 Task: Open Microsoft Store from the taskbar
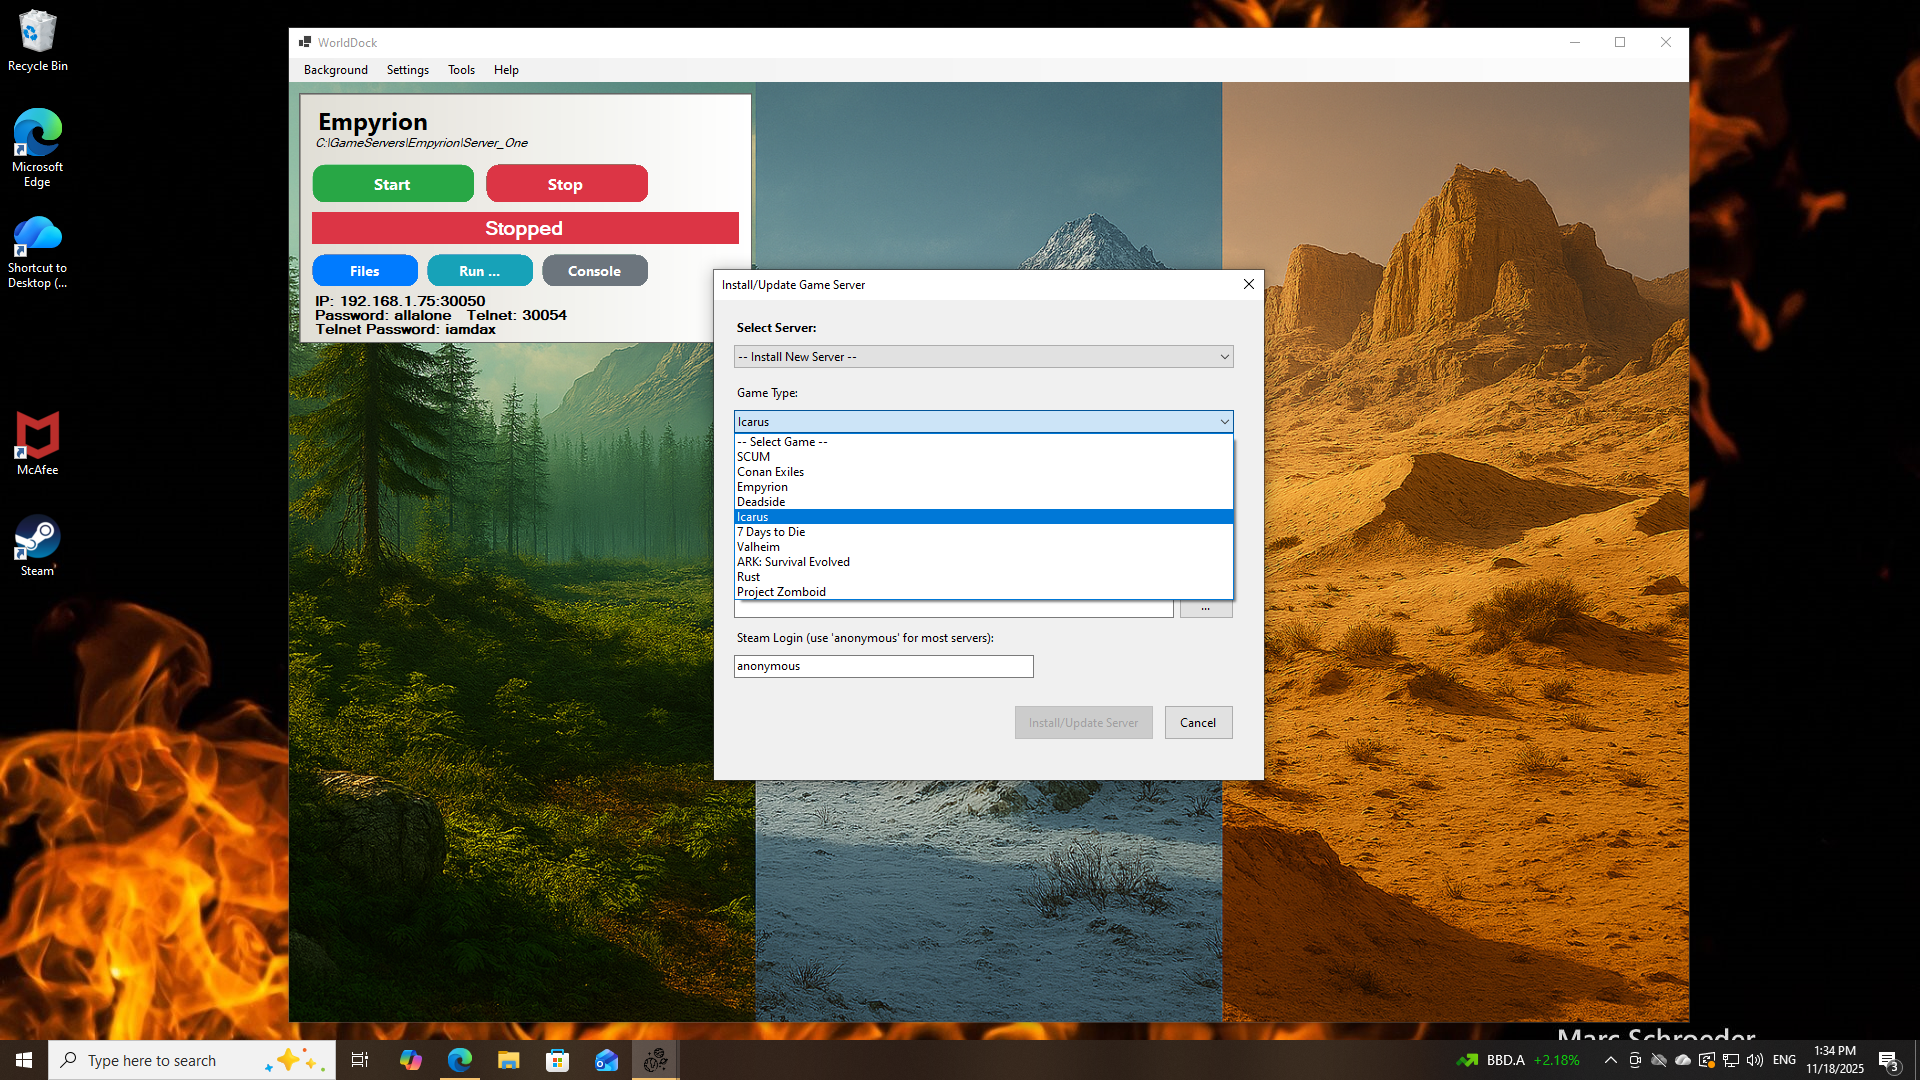tap(557, 1059)
